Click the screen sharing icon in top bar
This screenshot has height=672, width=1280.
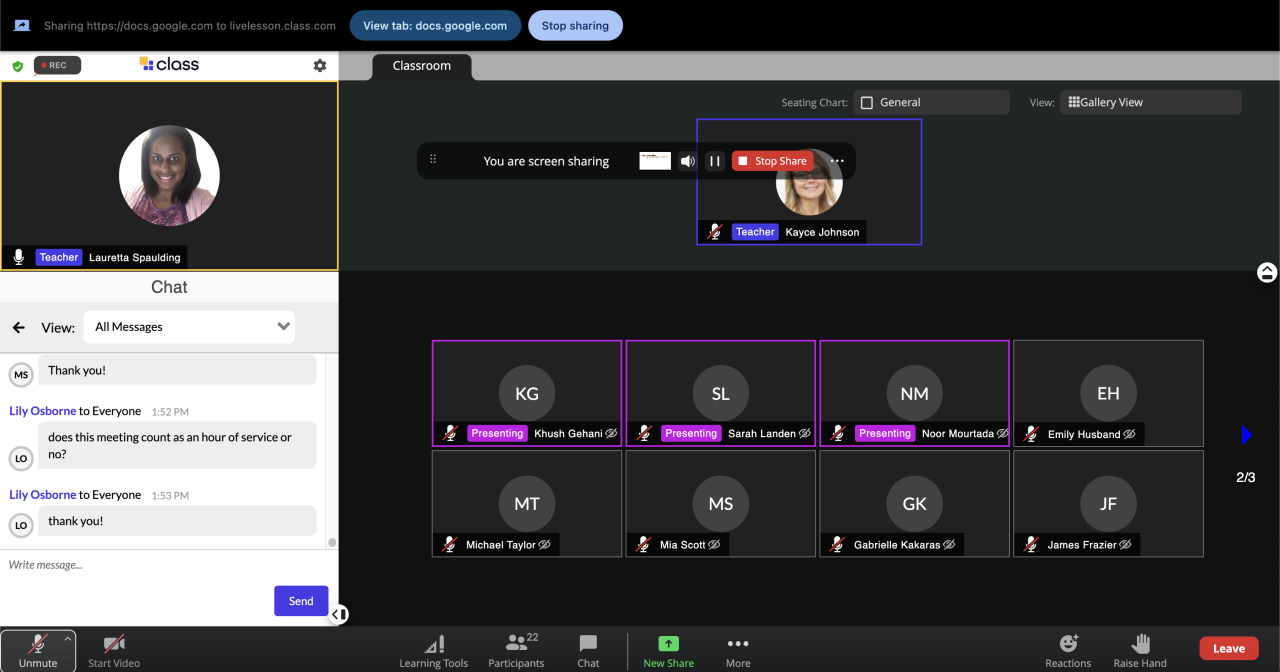tap(22, 26)
